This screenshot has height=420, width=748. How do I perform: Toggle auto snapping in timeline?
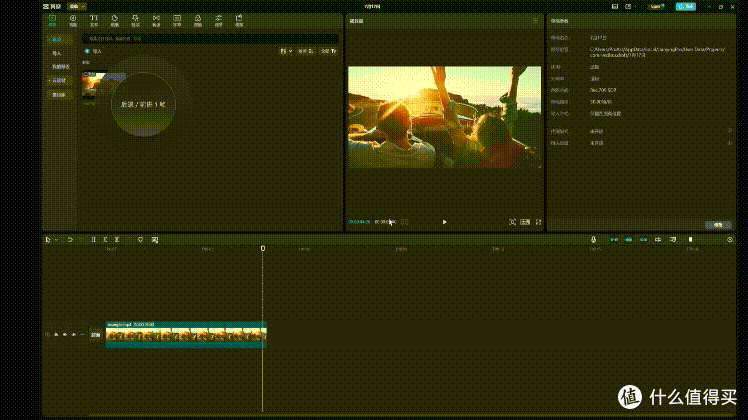[x=629, y=240]
